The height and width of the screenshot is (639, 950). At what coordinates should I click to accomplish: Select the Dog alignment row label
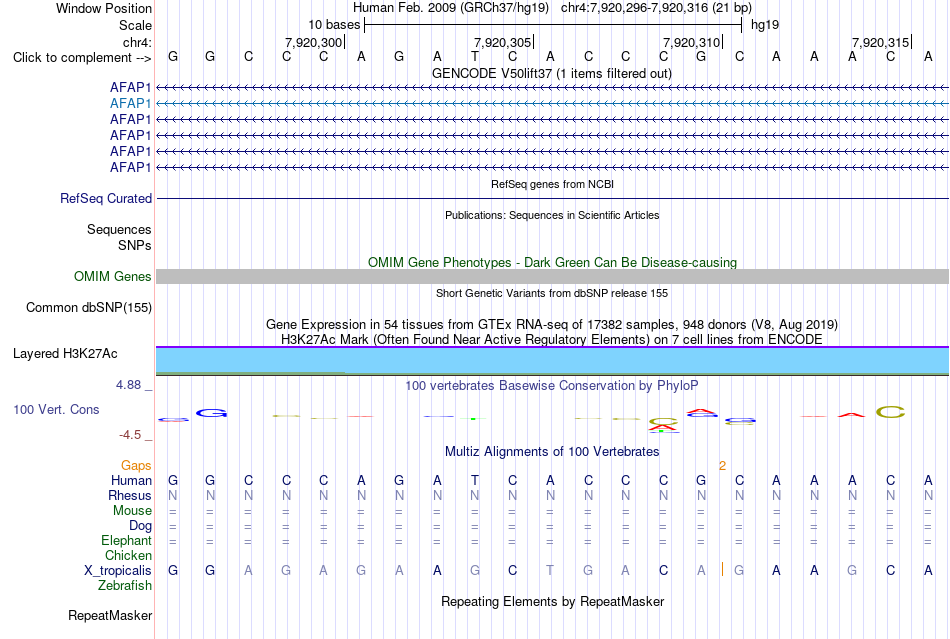click(140, 526)
